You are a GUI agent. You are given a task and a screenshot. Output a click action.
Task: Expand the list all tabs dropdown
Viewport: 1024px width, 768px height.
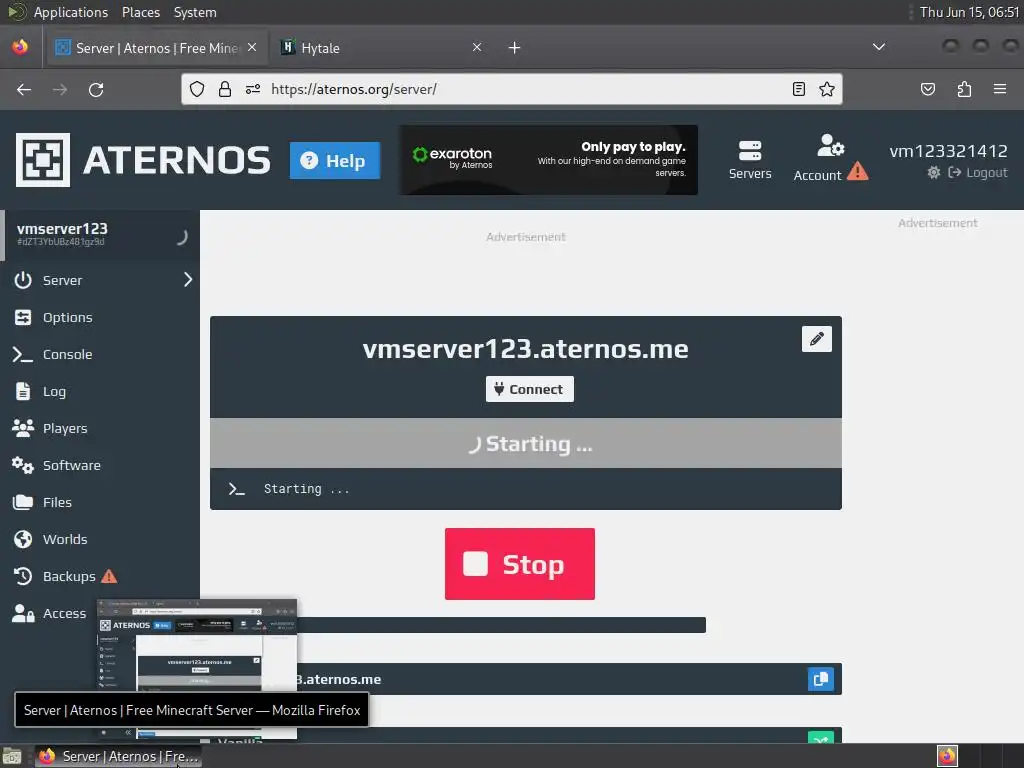(879, 47)
